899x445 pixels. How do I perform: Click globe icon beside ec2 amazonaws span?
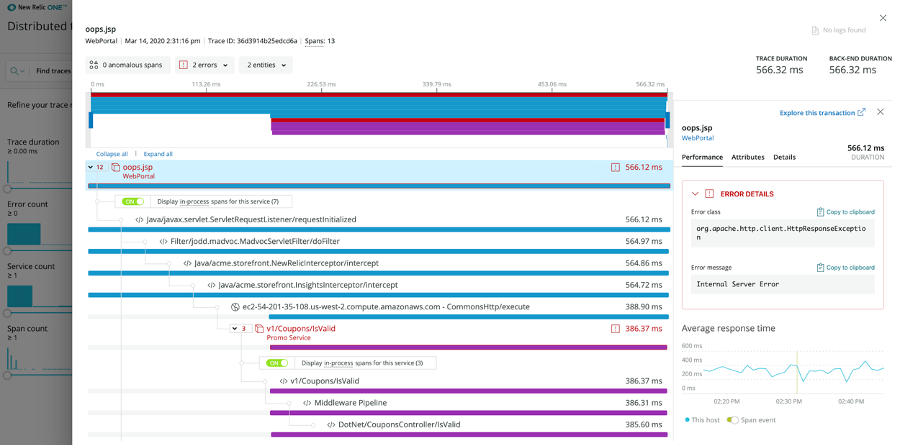point(234,307)
